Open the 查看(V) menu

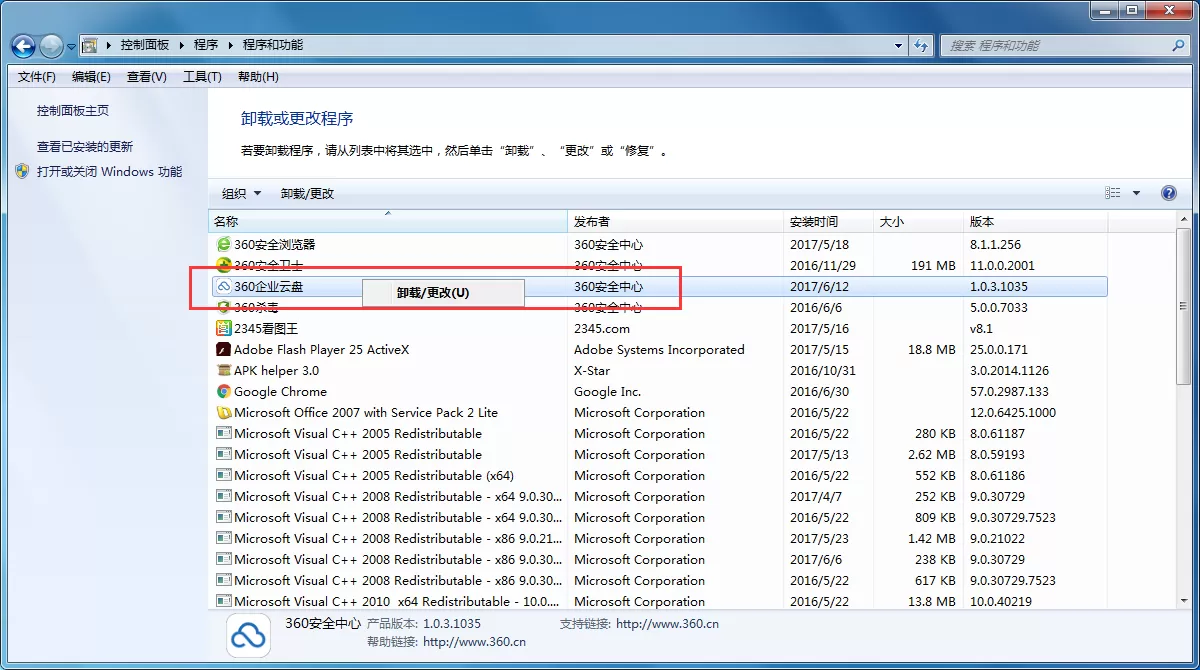tap(147, 77)
